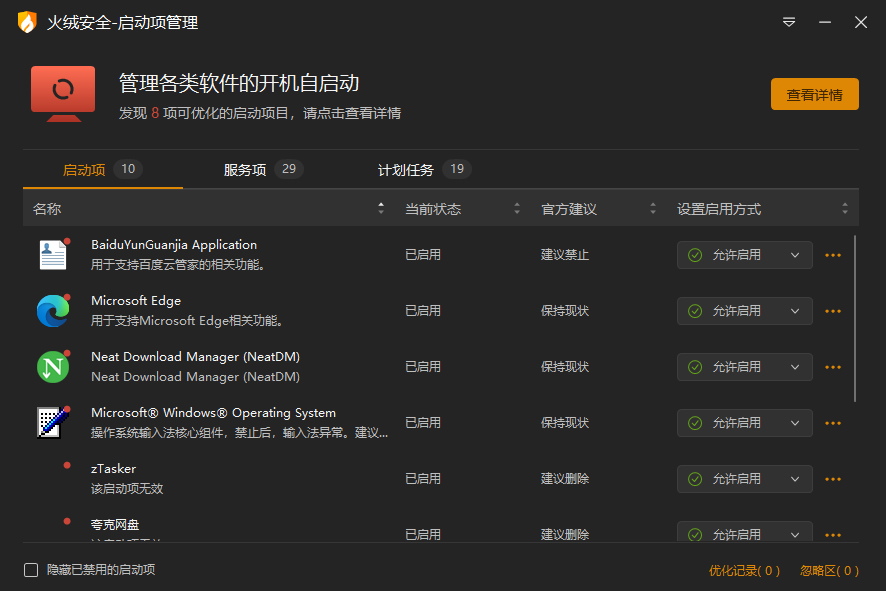This screenshot has height=591, width=886.
Task: Expand 允许启用 dropdown for BaiduYunGuanjia
Action: click(x=745, y=255)
